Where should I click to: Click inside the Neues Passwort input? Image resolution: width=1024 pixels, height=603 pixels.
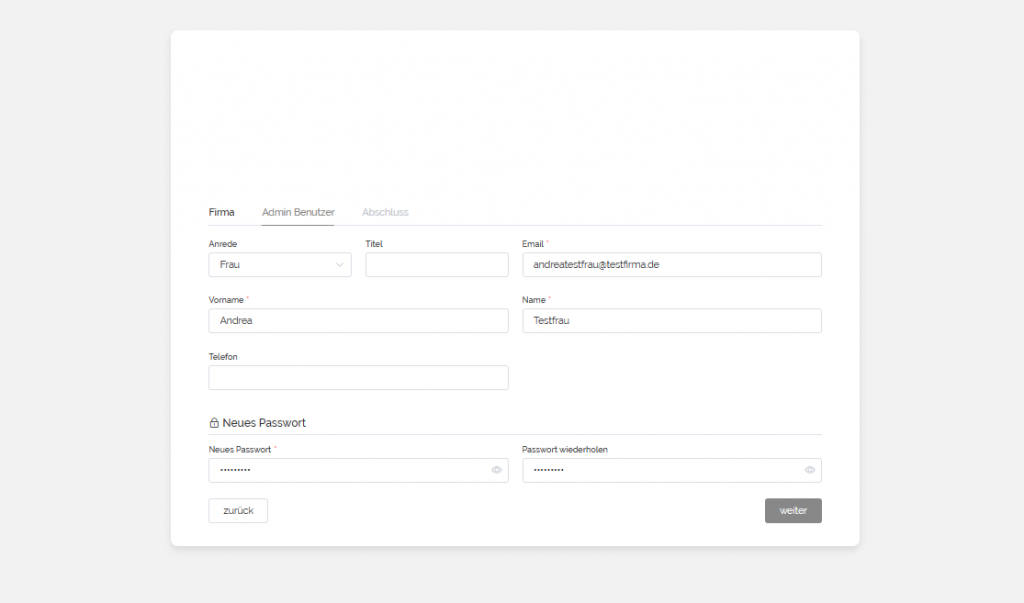pos(345,470)
